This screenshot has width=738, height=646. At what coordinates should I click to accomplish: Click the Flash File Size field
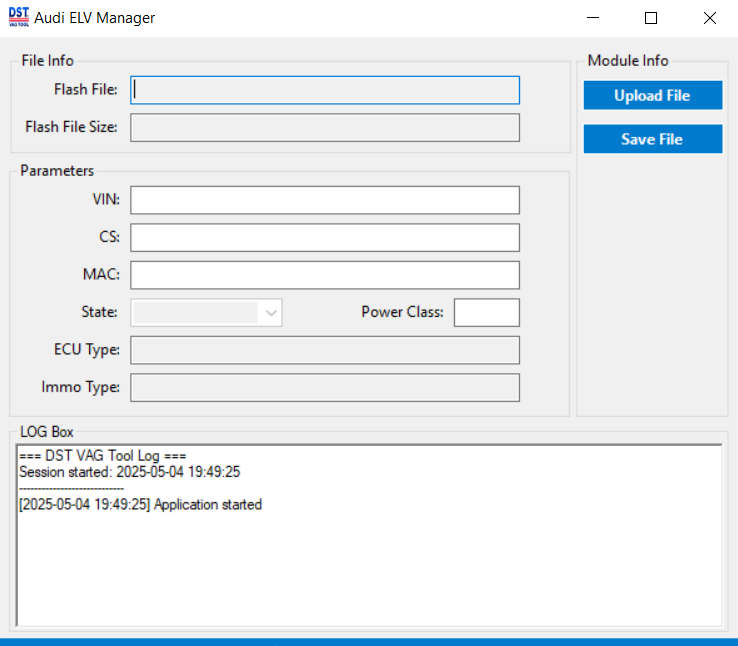tap(325, 128)
